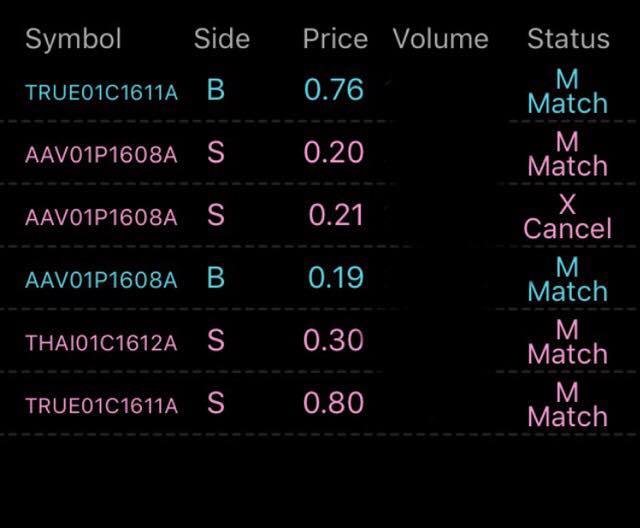Viewport: 640px width, 528px height.
Task: Open the TRUE01C1611A sell order symbol
Action: pyautogui.click(x=101, y=405)
